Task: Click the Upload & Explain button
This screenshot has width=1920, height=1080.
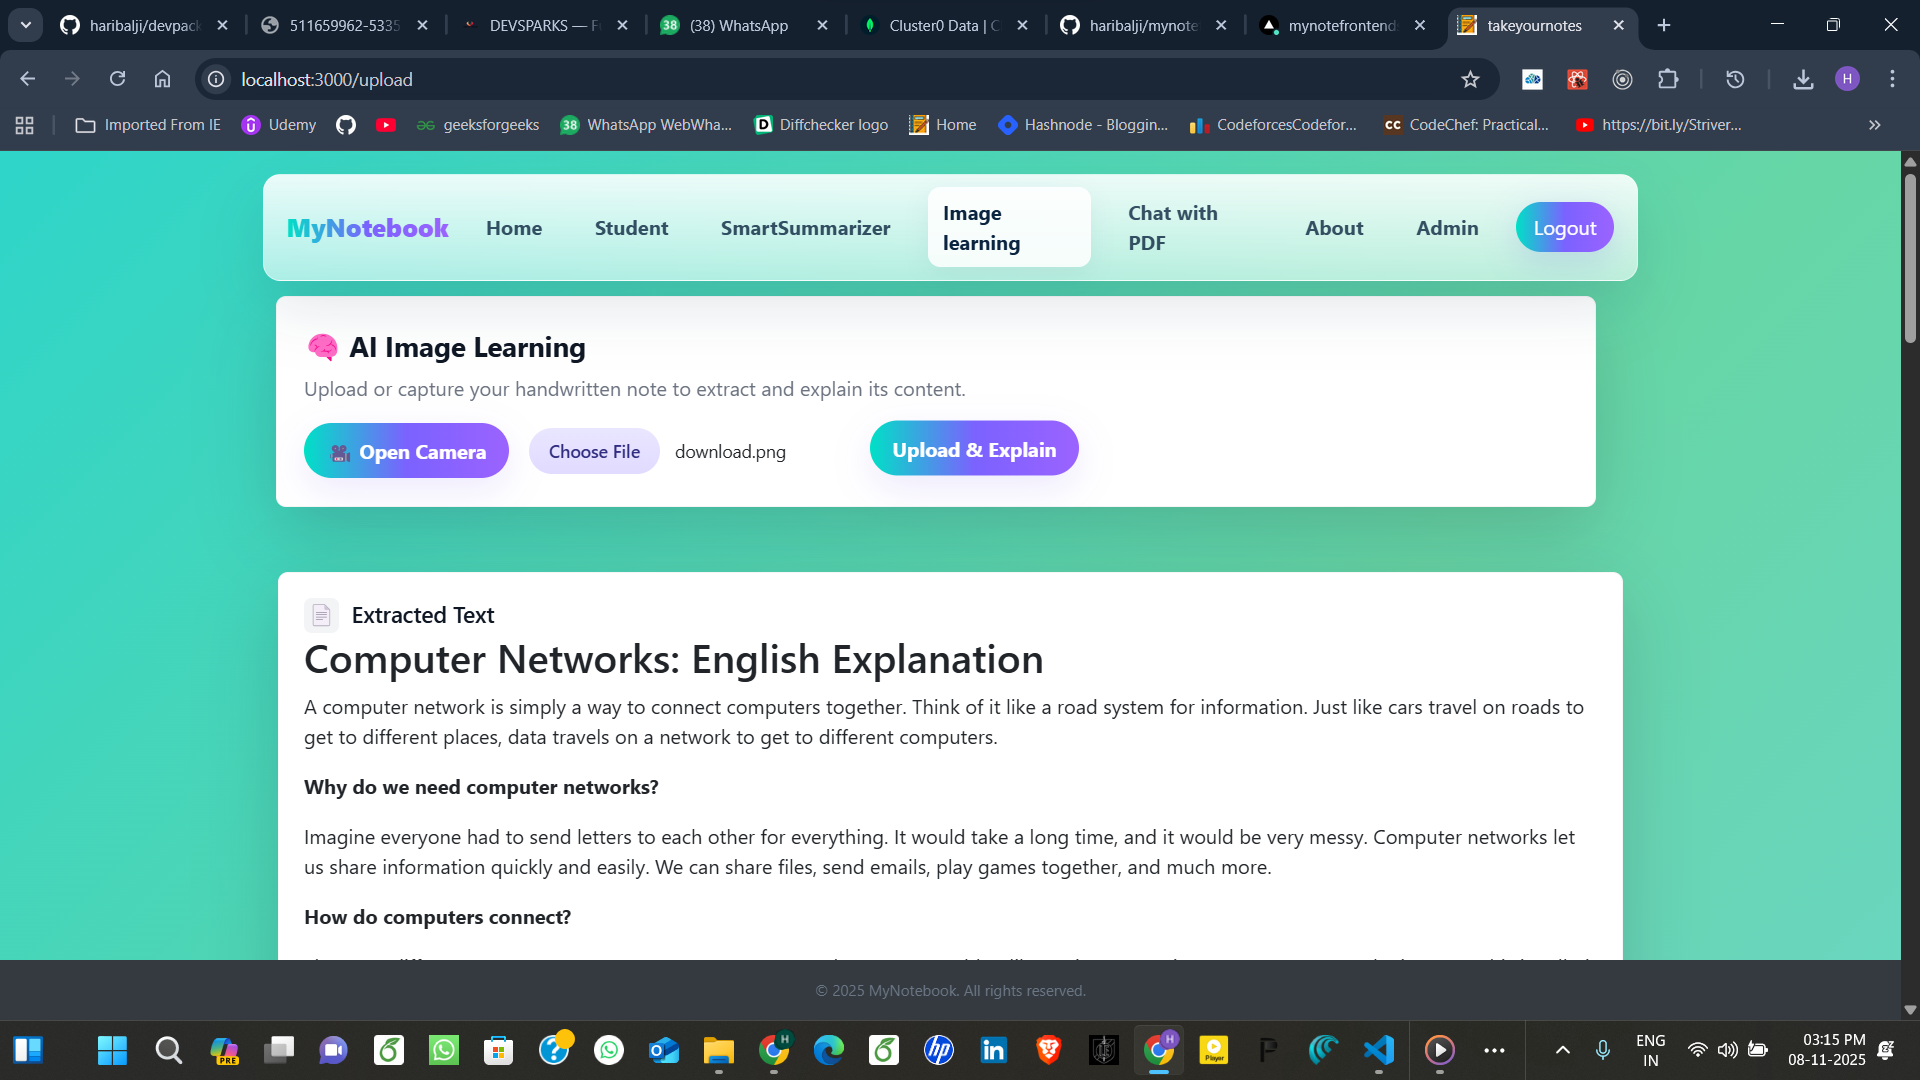Action: coord(973,449)
